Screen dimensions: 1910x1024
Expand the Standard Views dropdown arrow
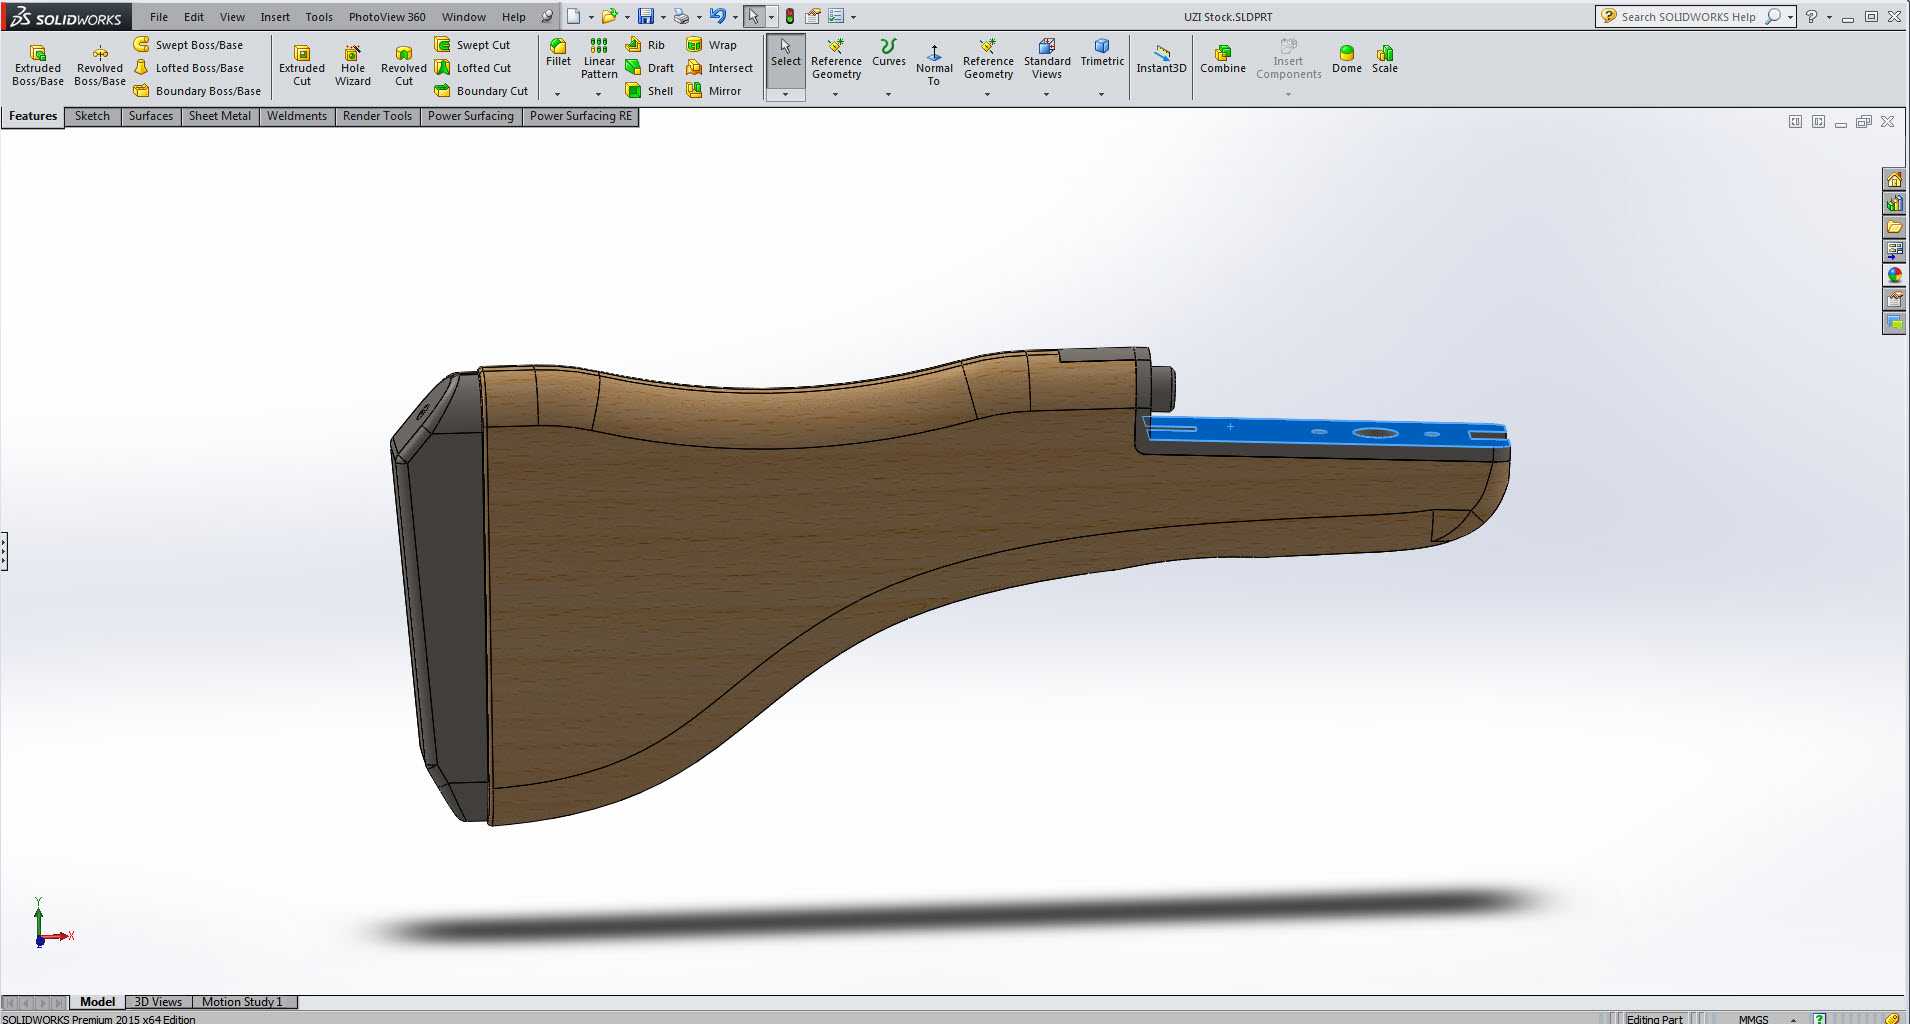click(x=1047, y=94)
